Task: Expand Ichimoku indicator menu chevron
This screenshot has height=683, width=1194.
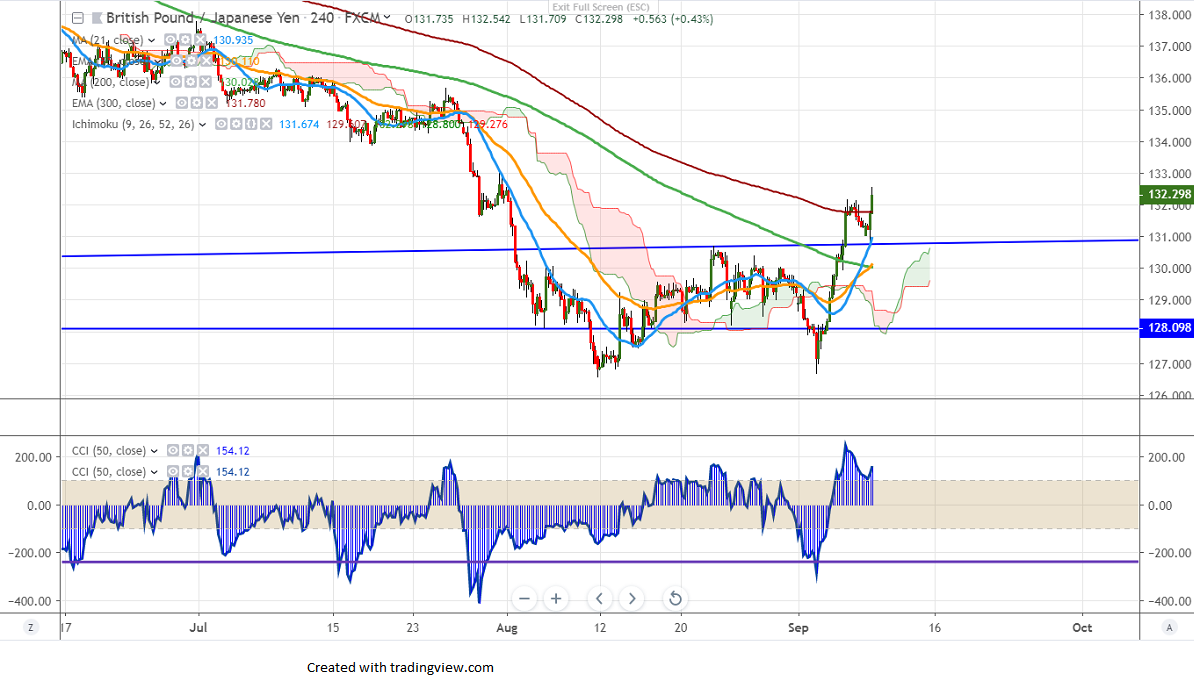Action: (203, 125)
